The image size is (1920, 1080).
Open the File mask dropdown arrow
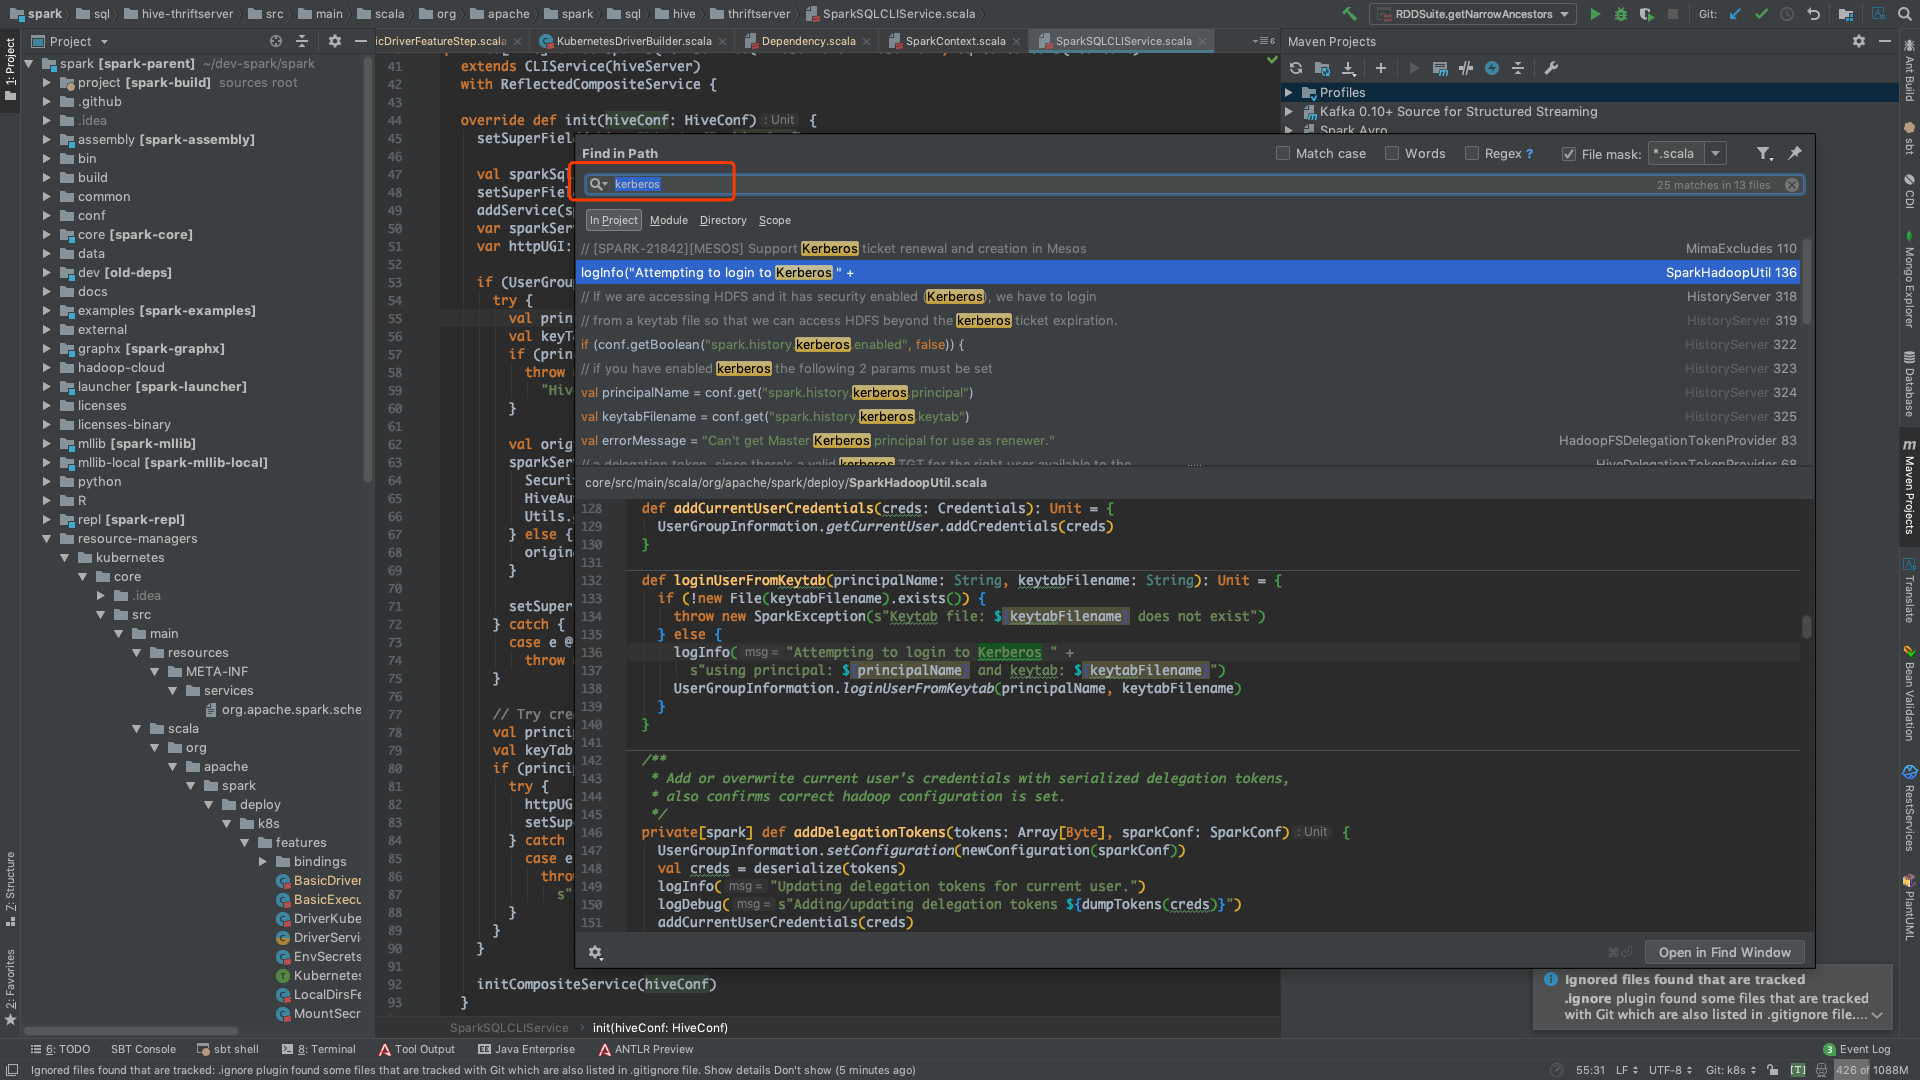tap(1716, 154)
